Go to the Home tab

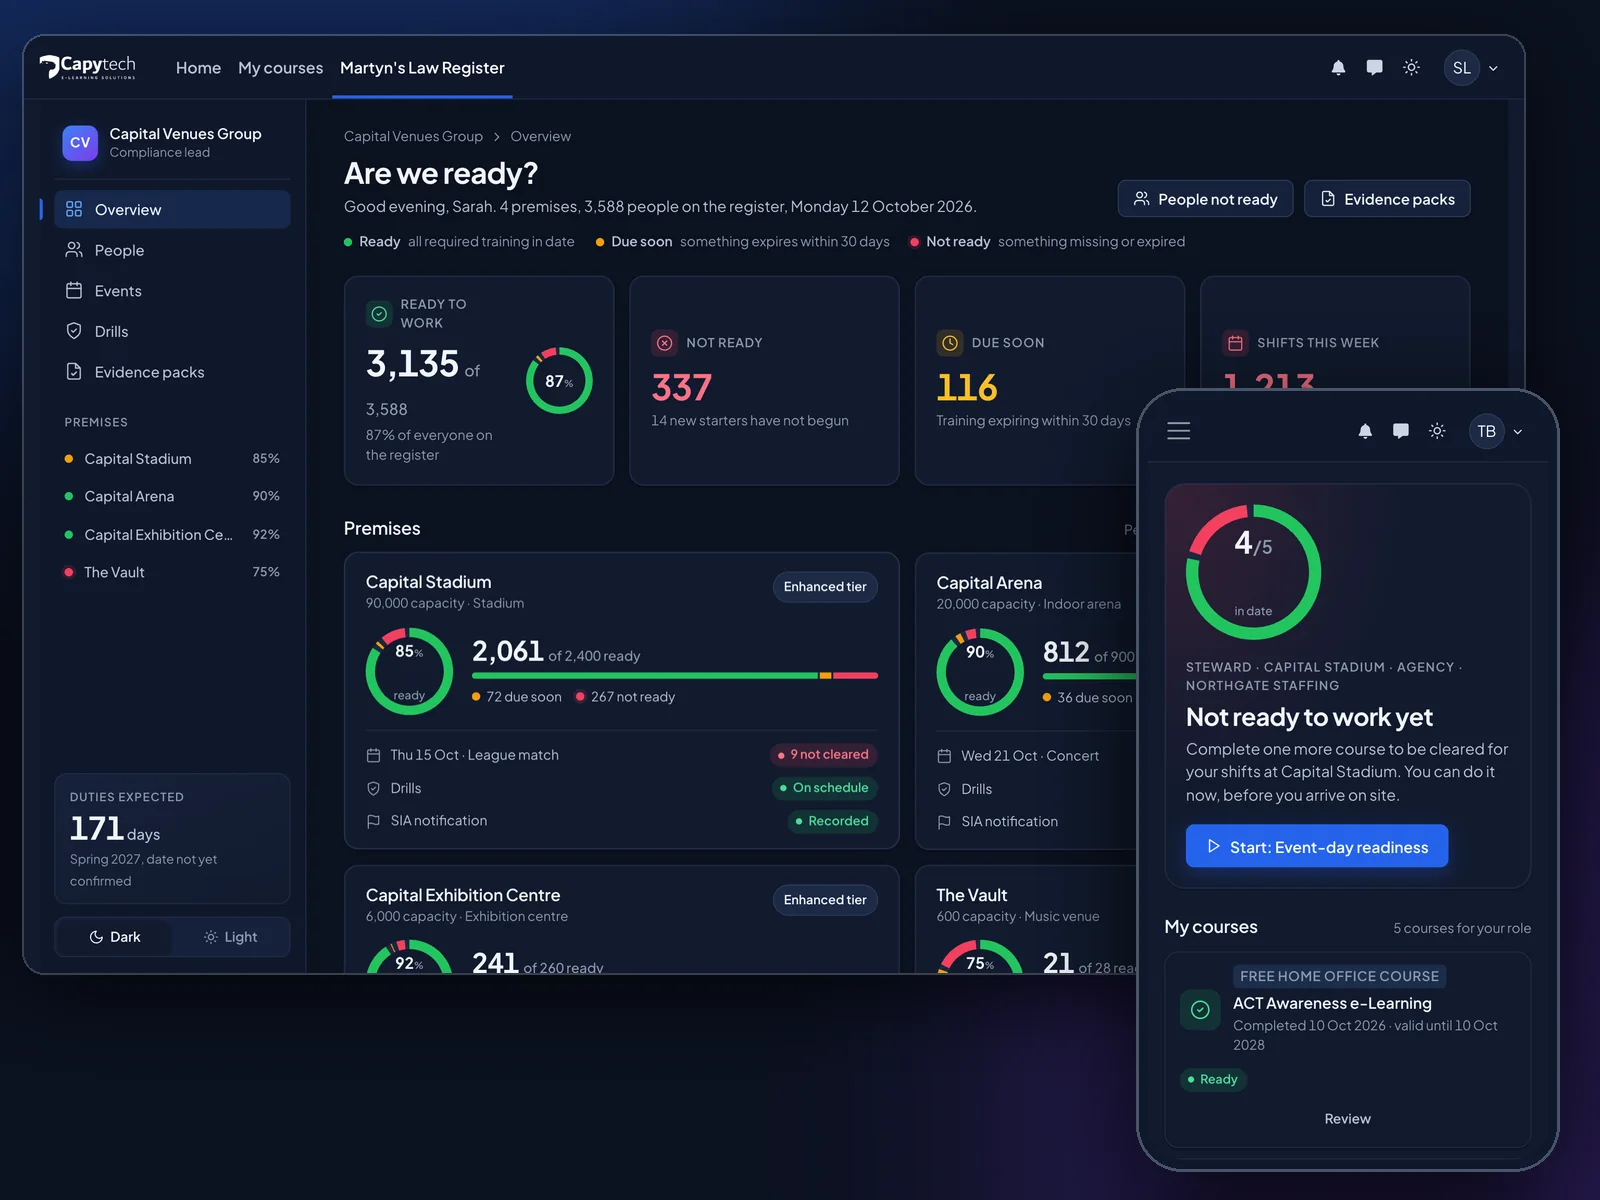point(198,68)
